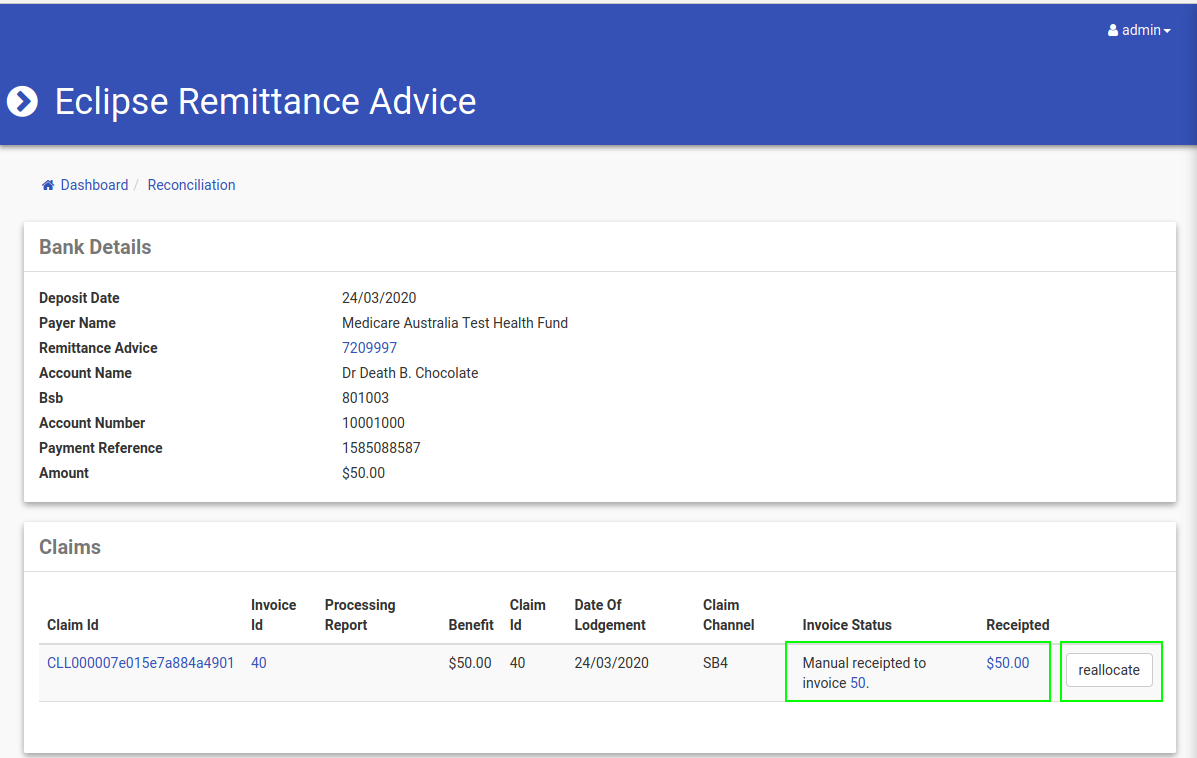Screen dimensions: 1197x758
Task: Open invoice 40 in the Invoice Id column
Action: pyautogui.click(x=259, y=663)
